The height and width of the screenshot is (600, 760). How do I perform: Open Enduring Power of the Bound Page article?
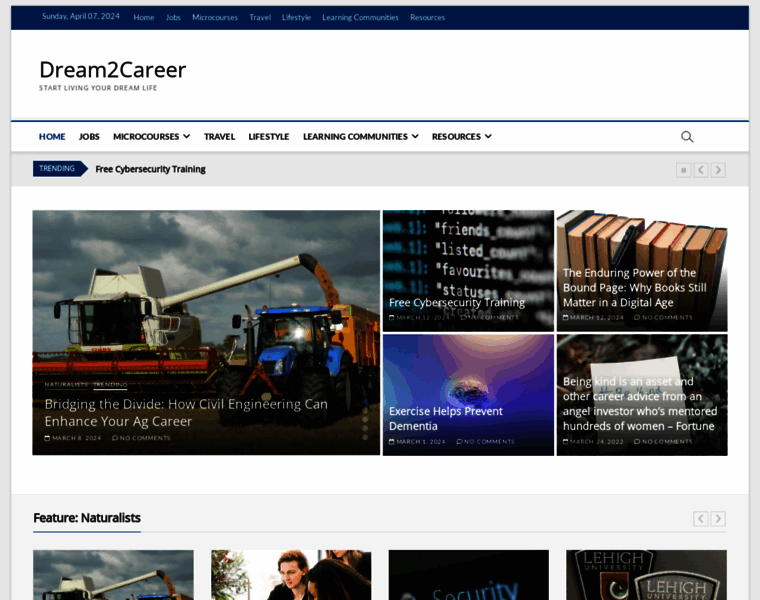click(634, 288)
